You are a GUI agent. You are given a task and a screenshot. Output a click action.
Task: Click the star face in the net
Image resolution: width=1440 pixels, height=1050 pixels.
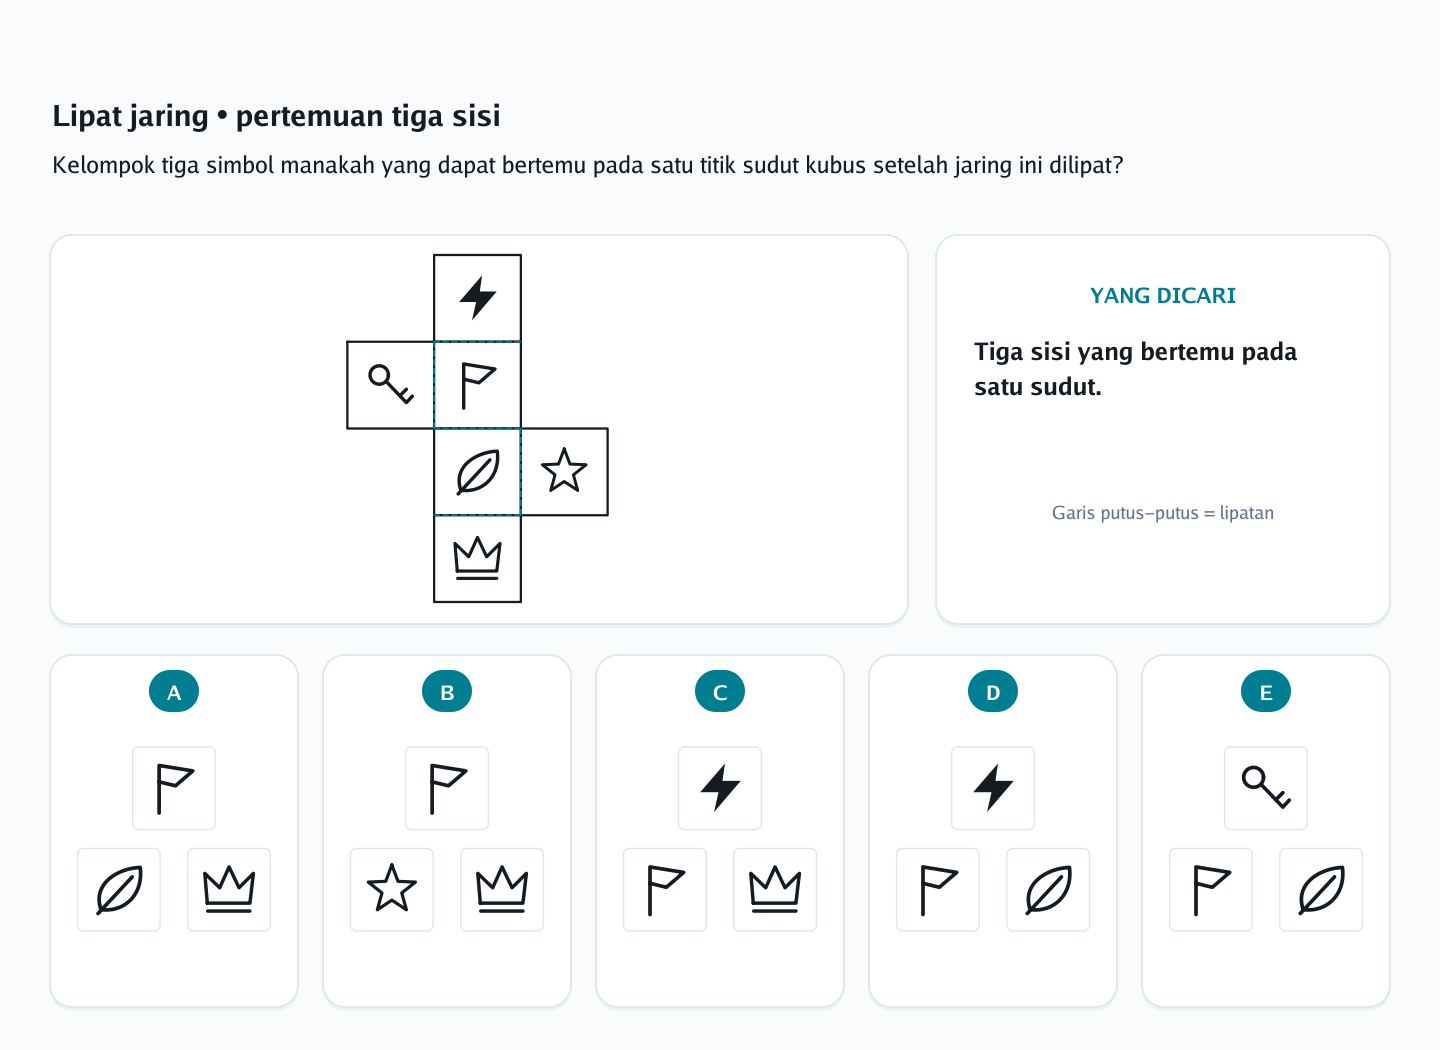coord(564,472)
